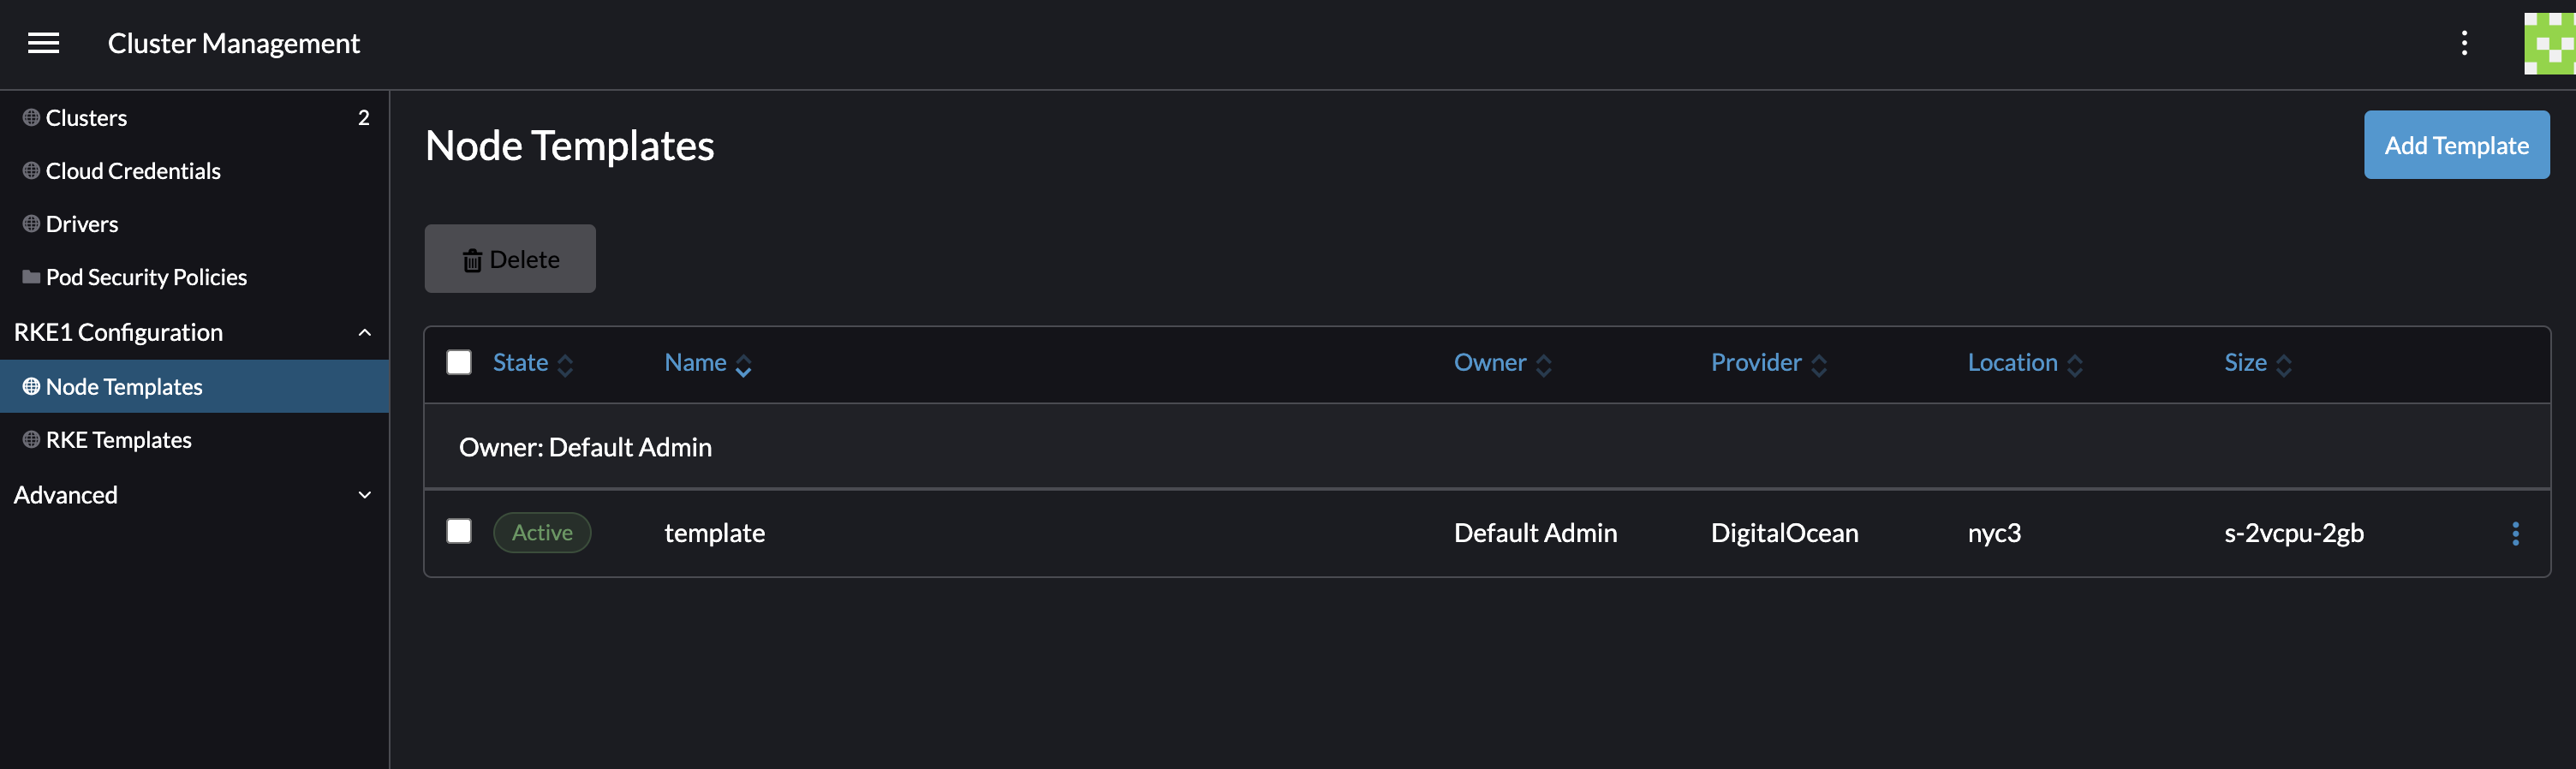Open the hamburger navigation menu
The image size is (2576, 769).
click(43, 43)
